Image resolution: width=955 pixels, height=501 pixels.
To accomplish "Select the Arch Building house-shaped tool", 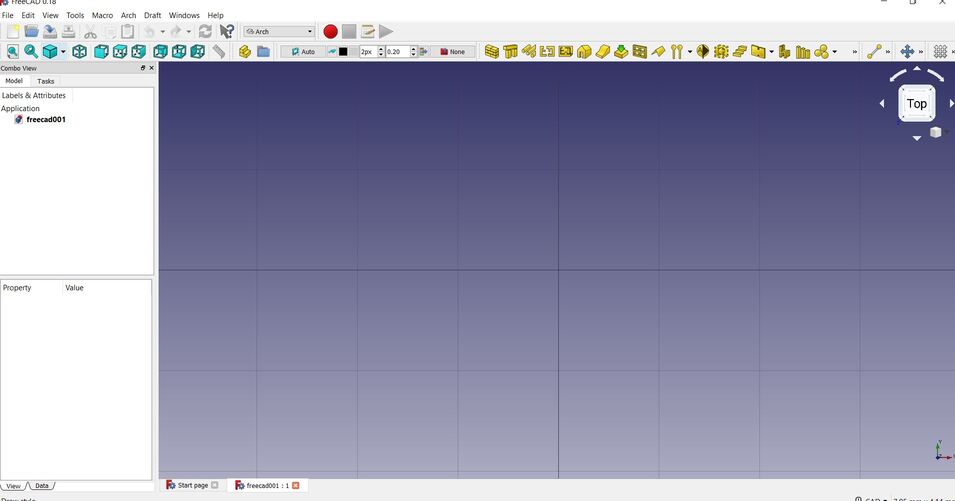I will [584, 52].
